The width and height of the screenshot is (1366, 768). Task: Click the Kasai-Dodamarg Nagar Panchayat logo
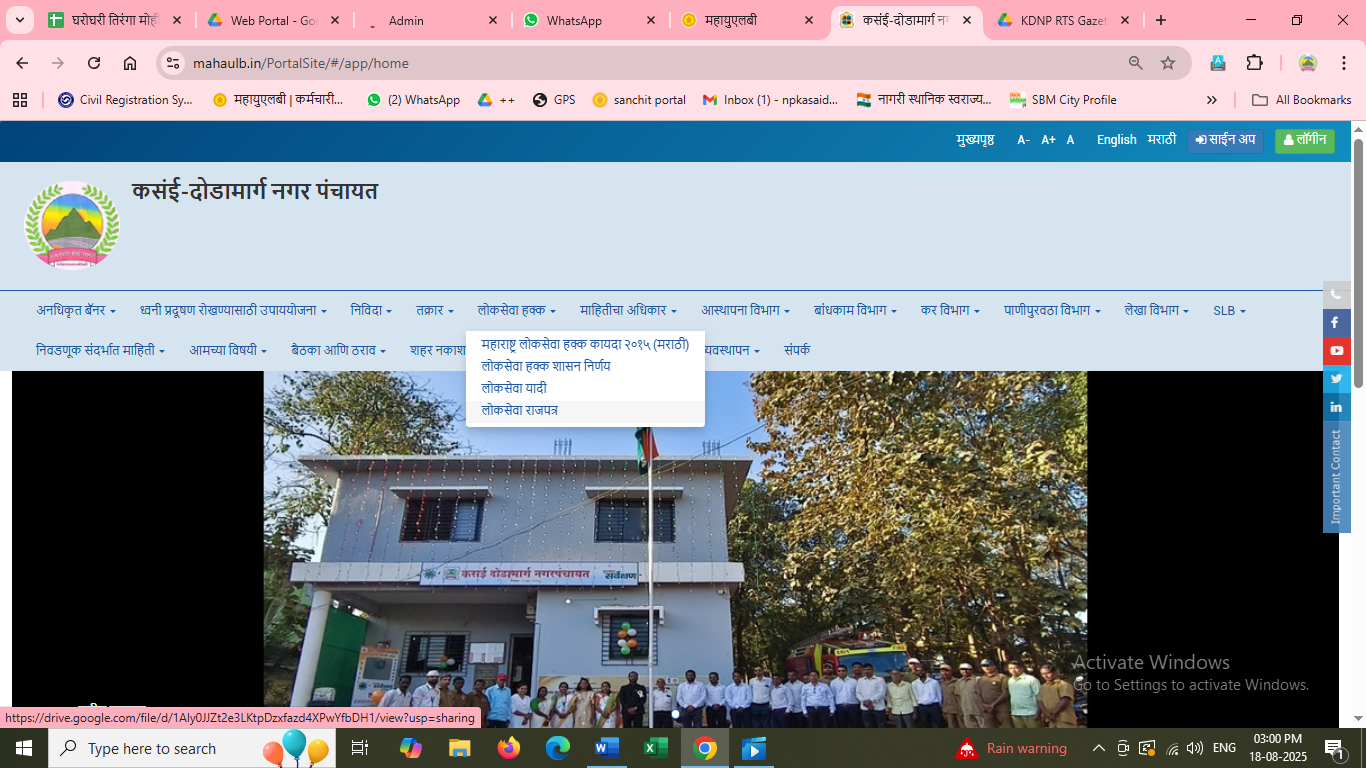[72, 225]
